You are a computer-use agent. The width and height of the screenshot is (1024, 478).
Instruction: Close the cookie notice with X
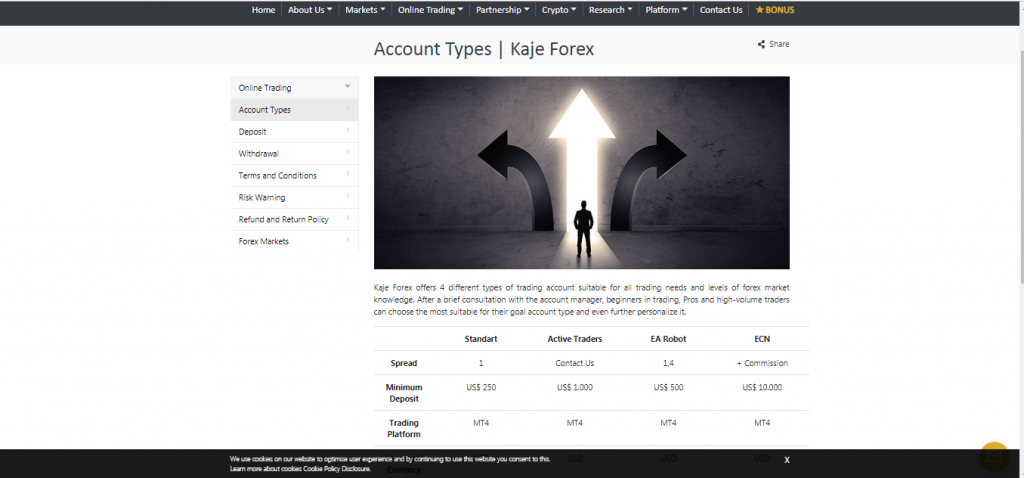click(787, 460)
